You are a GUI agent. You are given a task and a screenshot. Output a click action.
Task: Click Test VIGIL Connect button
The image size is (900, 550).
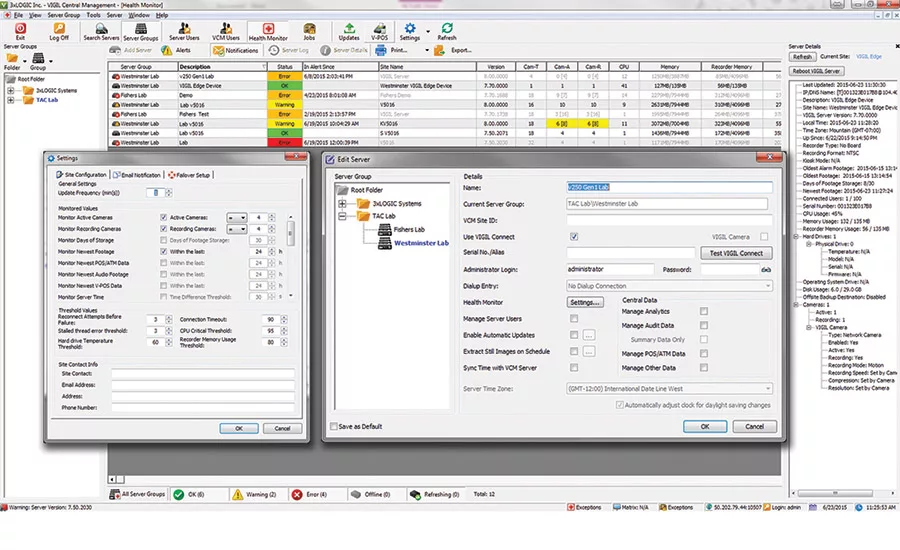pos(736,253)
